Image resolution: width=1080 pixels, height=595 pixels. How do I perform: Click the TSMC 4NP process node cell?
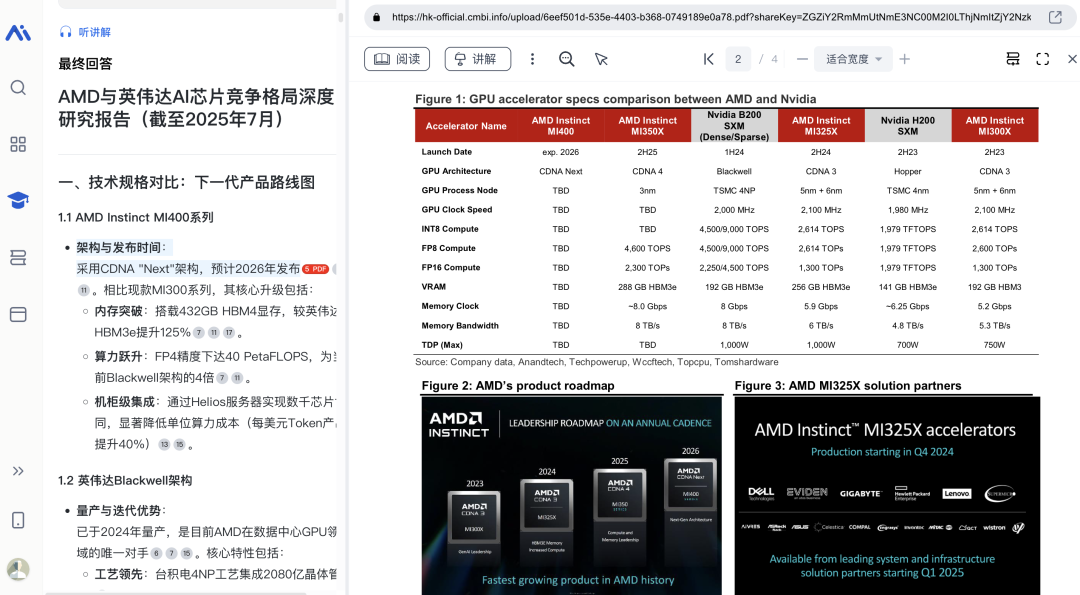tap(734, 191)
